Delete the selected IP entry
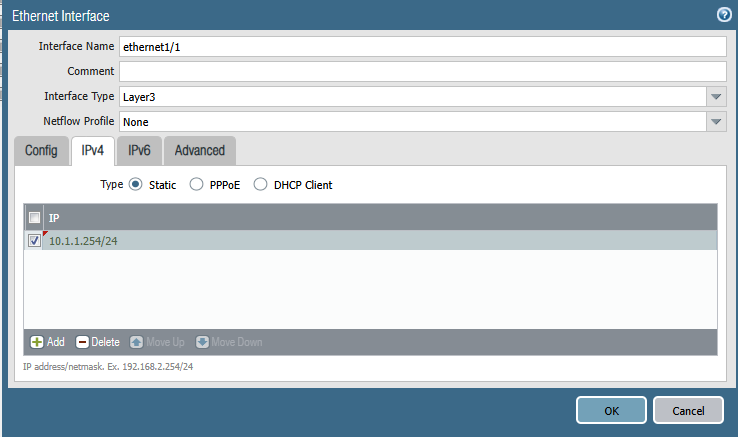 tap(98, 342)
